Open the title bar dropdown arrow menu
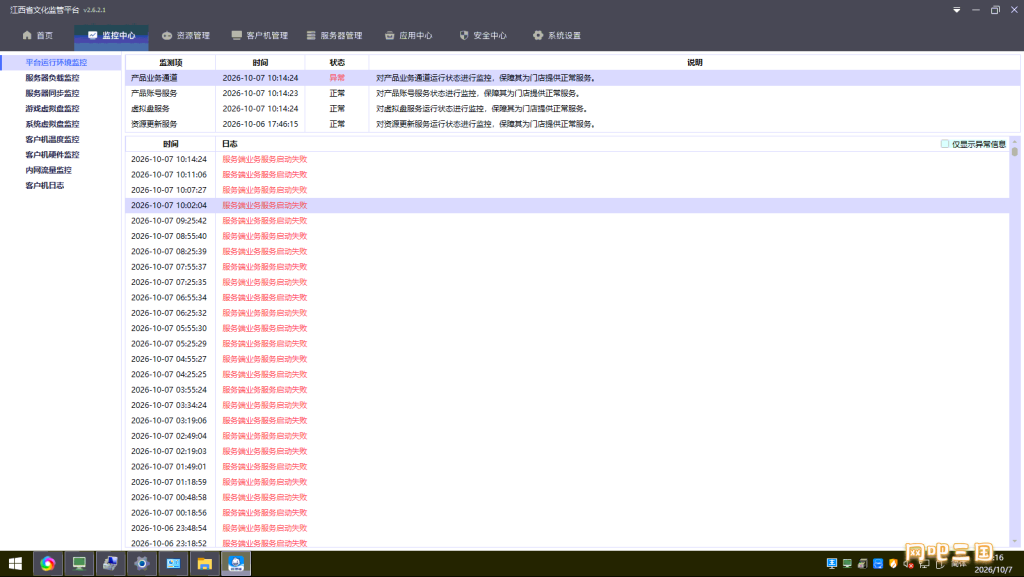Image resolution: width=1024 pixels, height=577 pixels. (x=957, y=10)
